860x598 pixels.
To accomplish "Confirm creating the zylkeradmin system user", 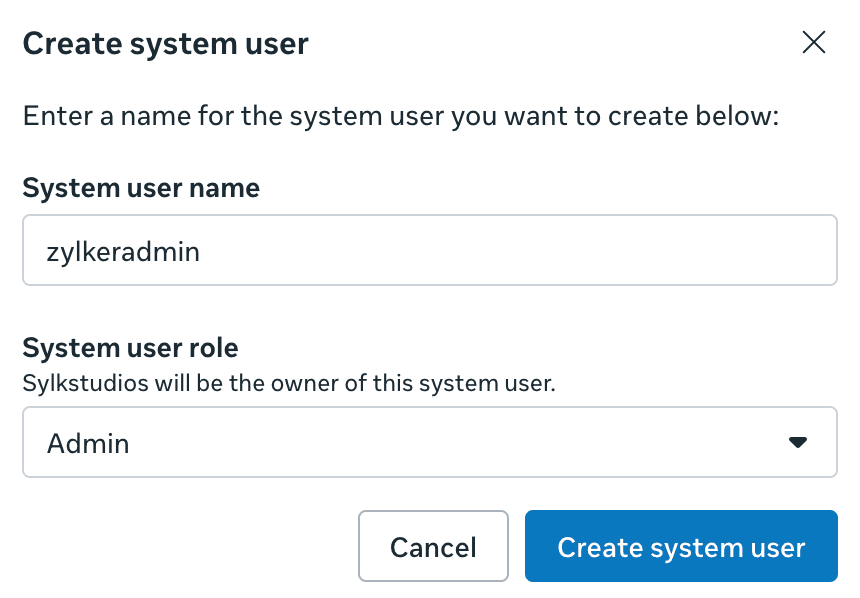I will pyautogui.click(x=680, y=547).
